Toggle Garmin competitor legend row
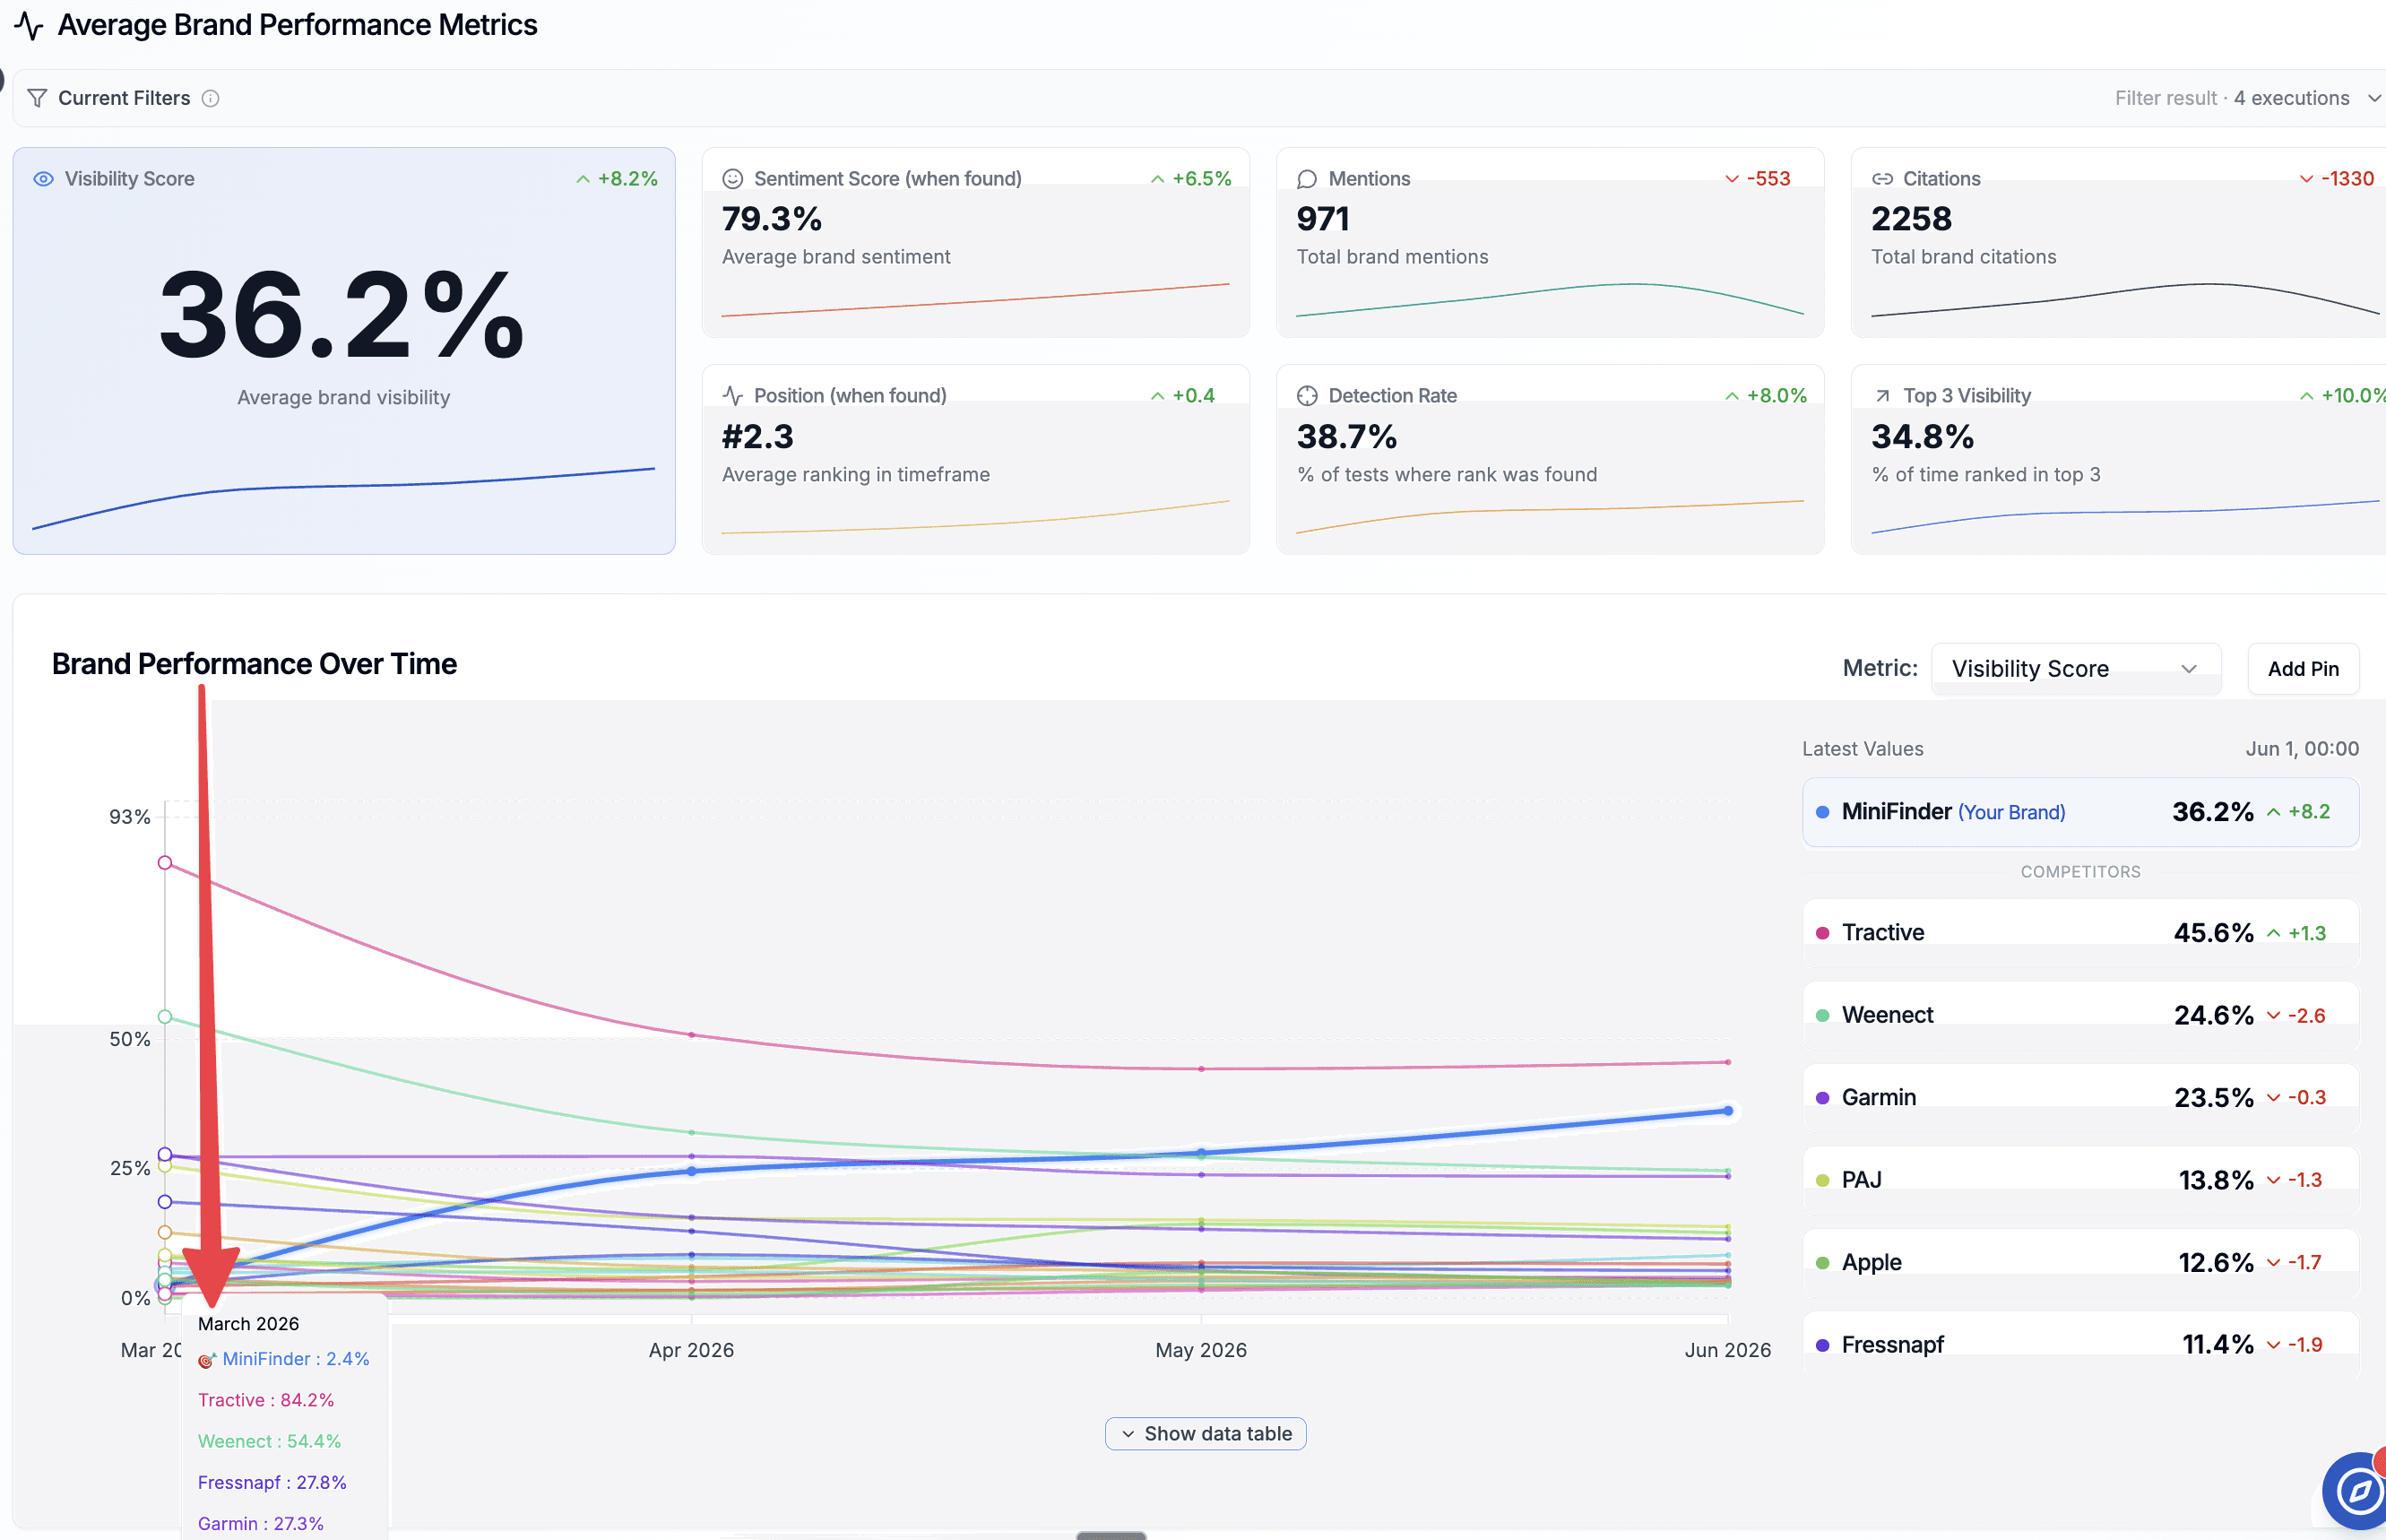Image resolution: width=2386 pixels, height=1540 pixels. pyautogui.click(x=2080, y=1098)
